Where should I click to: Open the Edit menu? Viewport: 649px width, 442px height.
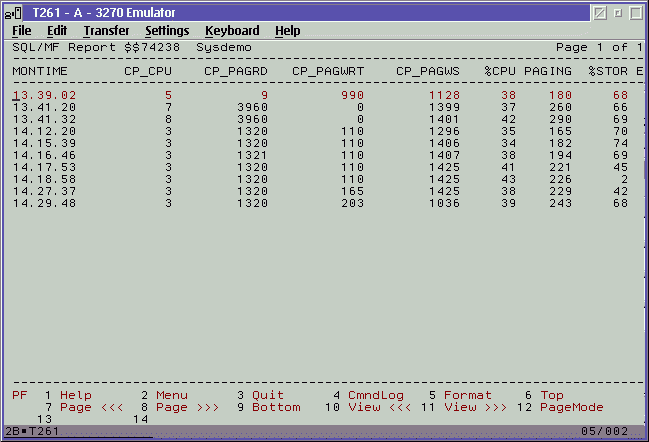pos(57,31)
